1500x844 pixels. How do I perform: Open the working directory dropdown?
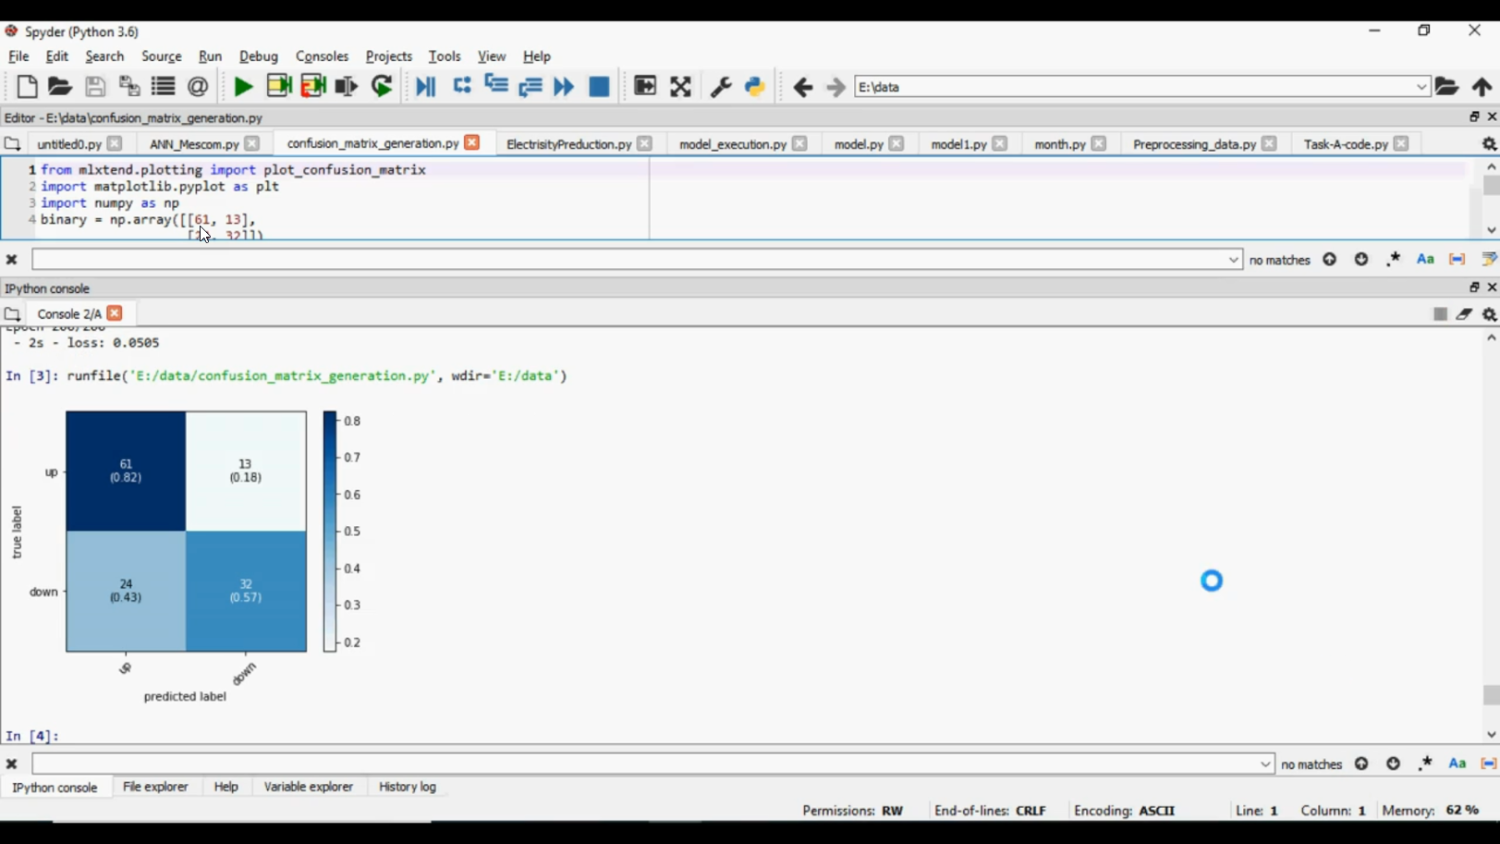1421,87
